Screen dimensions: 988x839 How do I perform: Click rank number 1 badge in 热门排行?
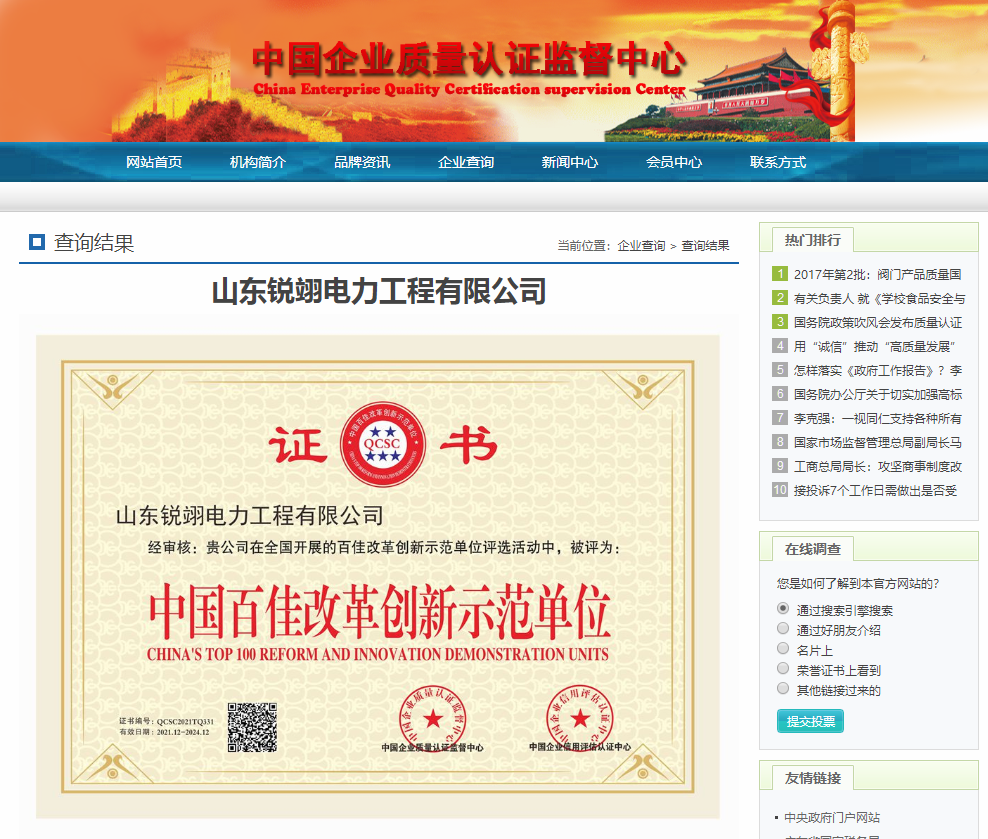(x=779, y=273)
